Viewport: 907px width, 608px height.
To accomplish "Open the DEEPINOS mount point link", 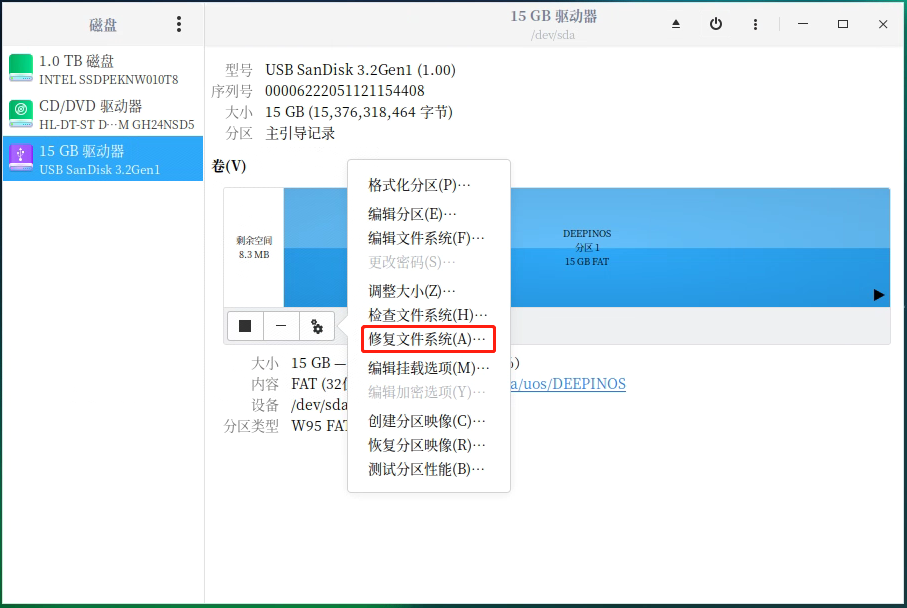I will tap(570, 384).
